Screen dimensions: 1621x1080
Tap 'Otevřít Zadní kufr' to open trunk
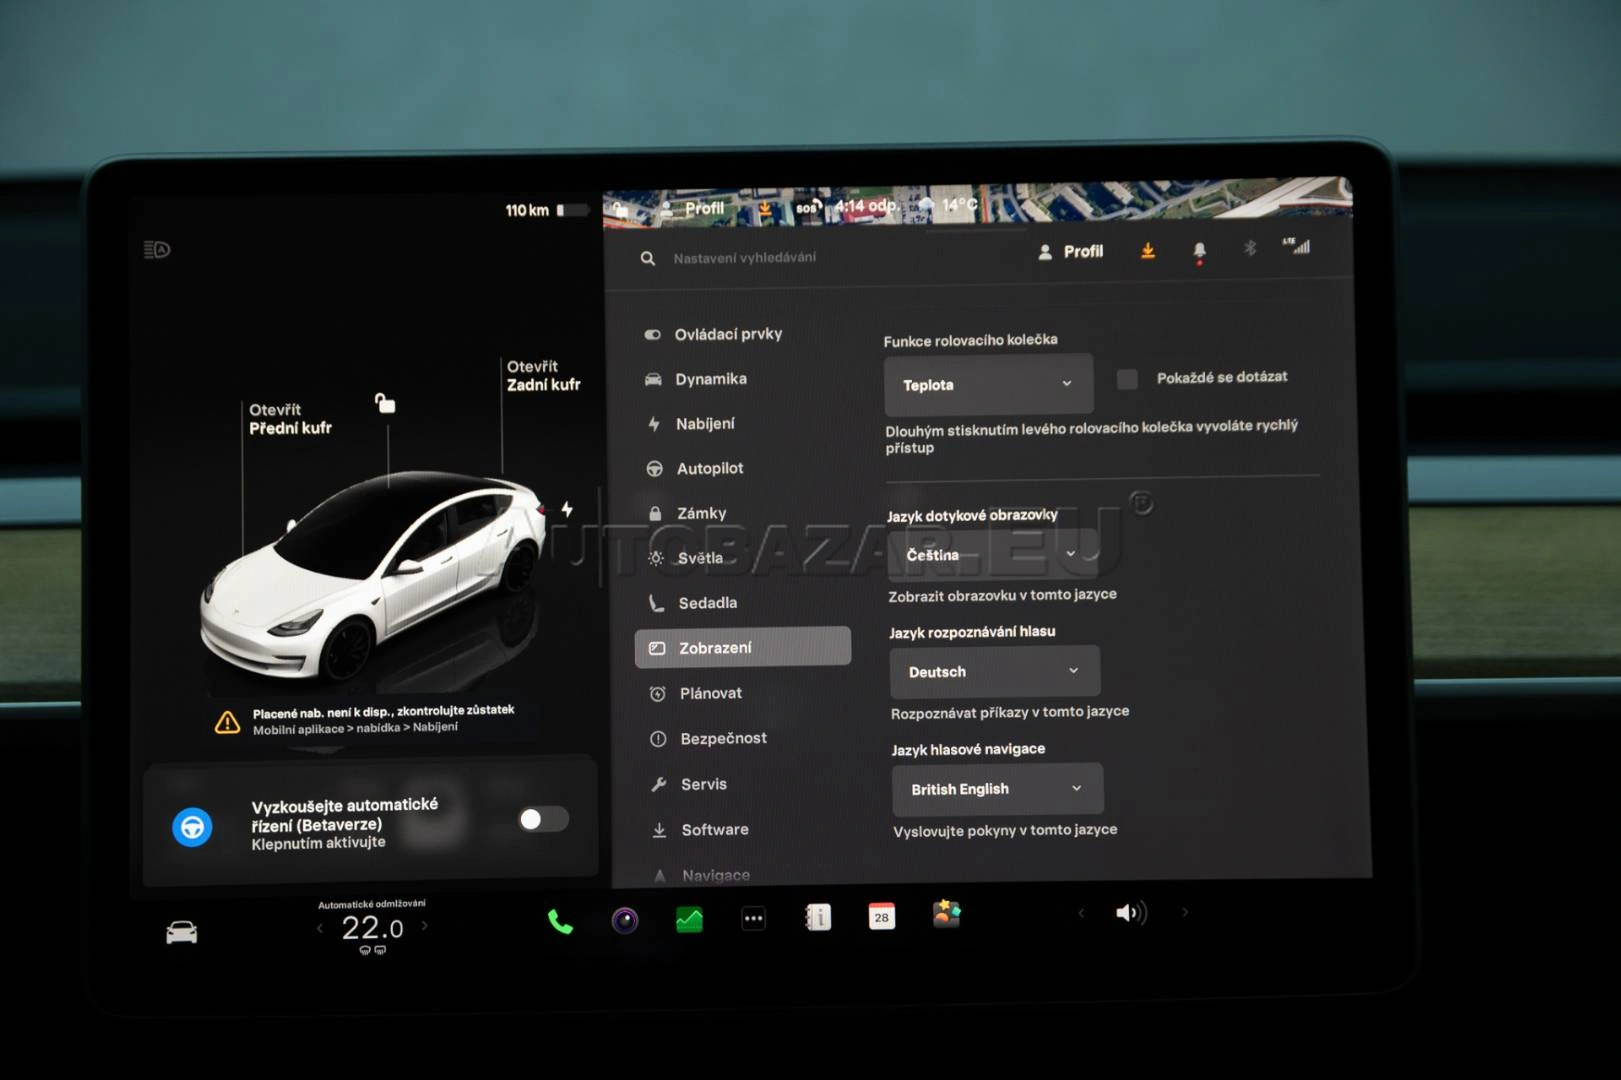[x=543, y=375]
